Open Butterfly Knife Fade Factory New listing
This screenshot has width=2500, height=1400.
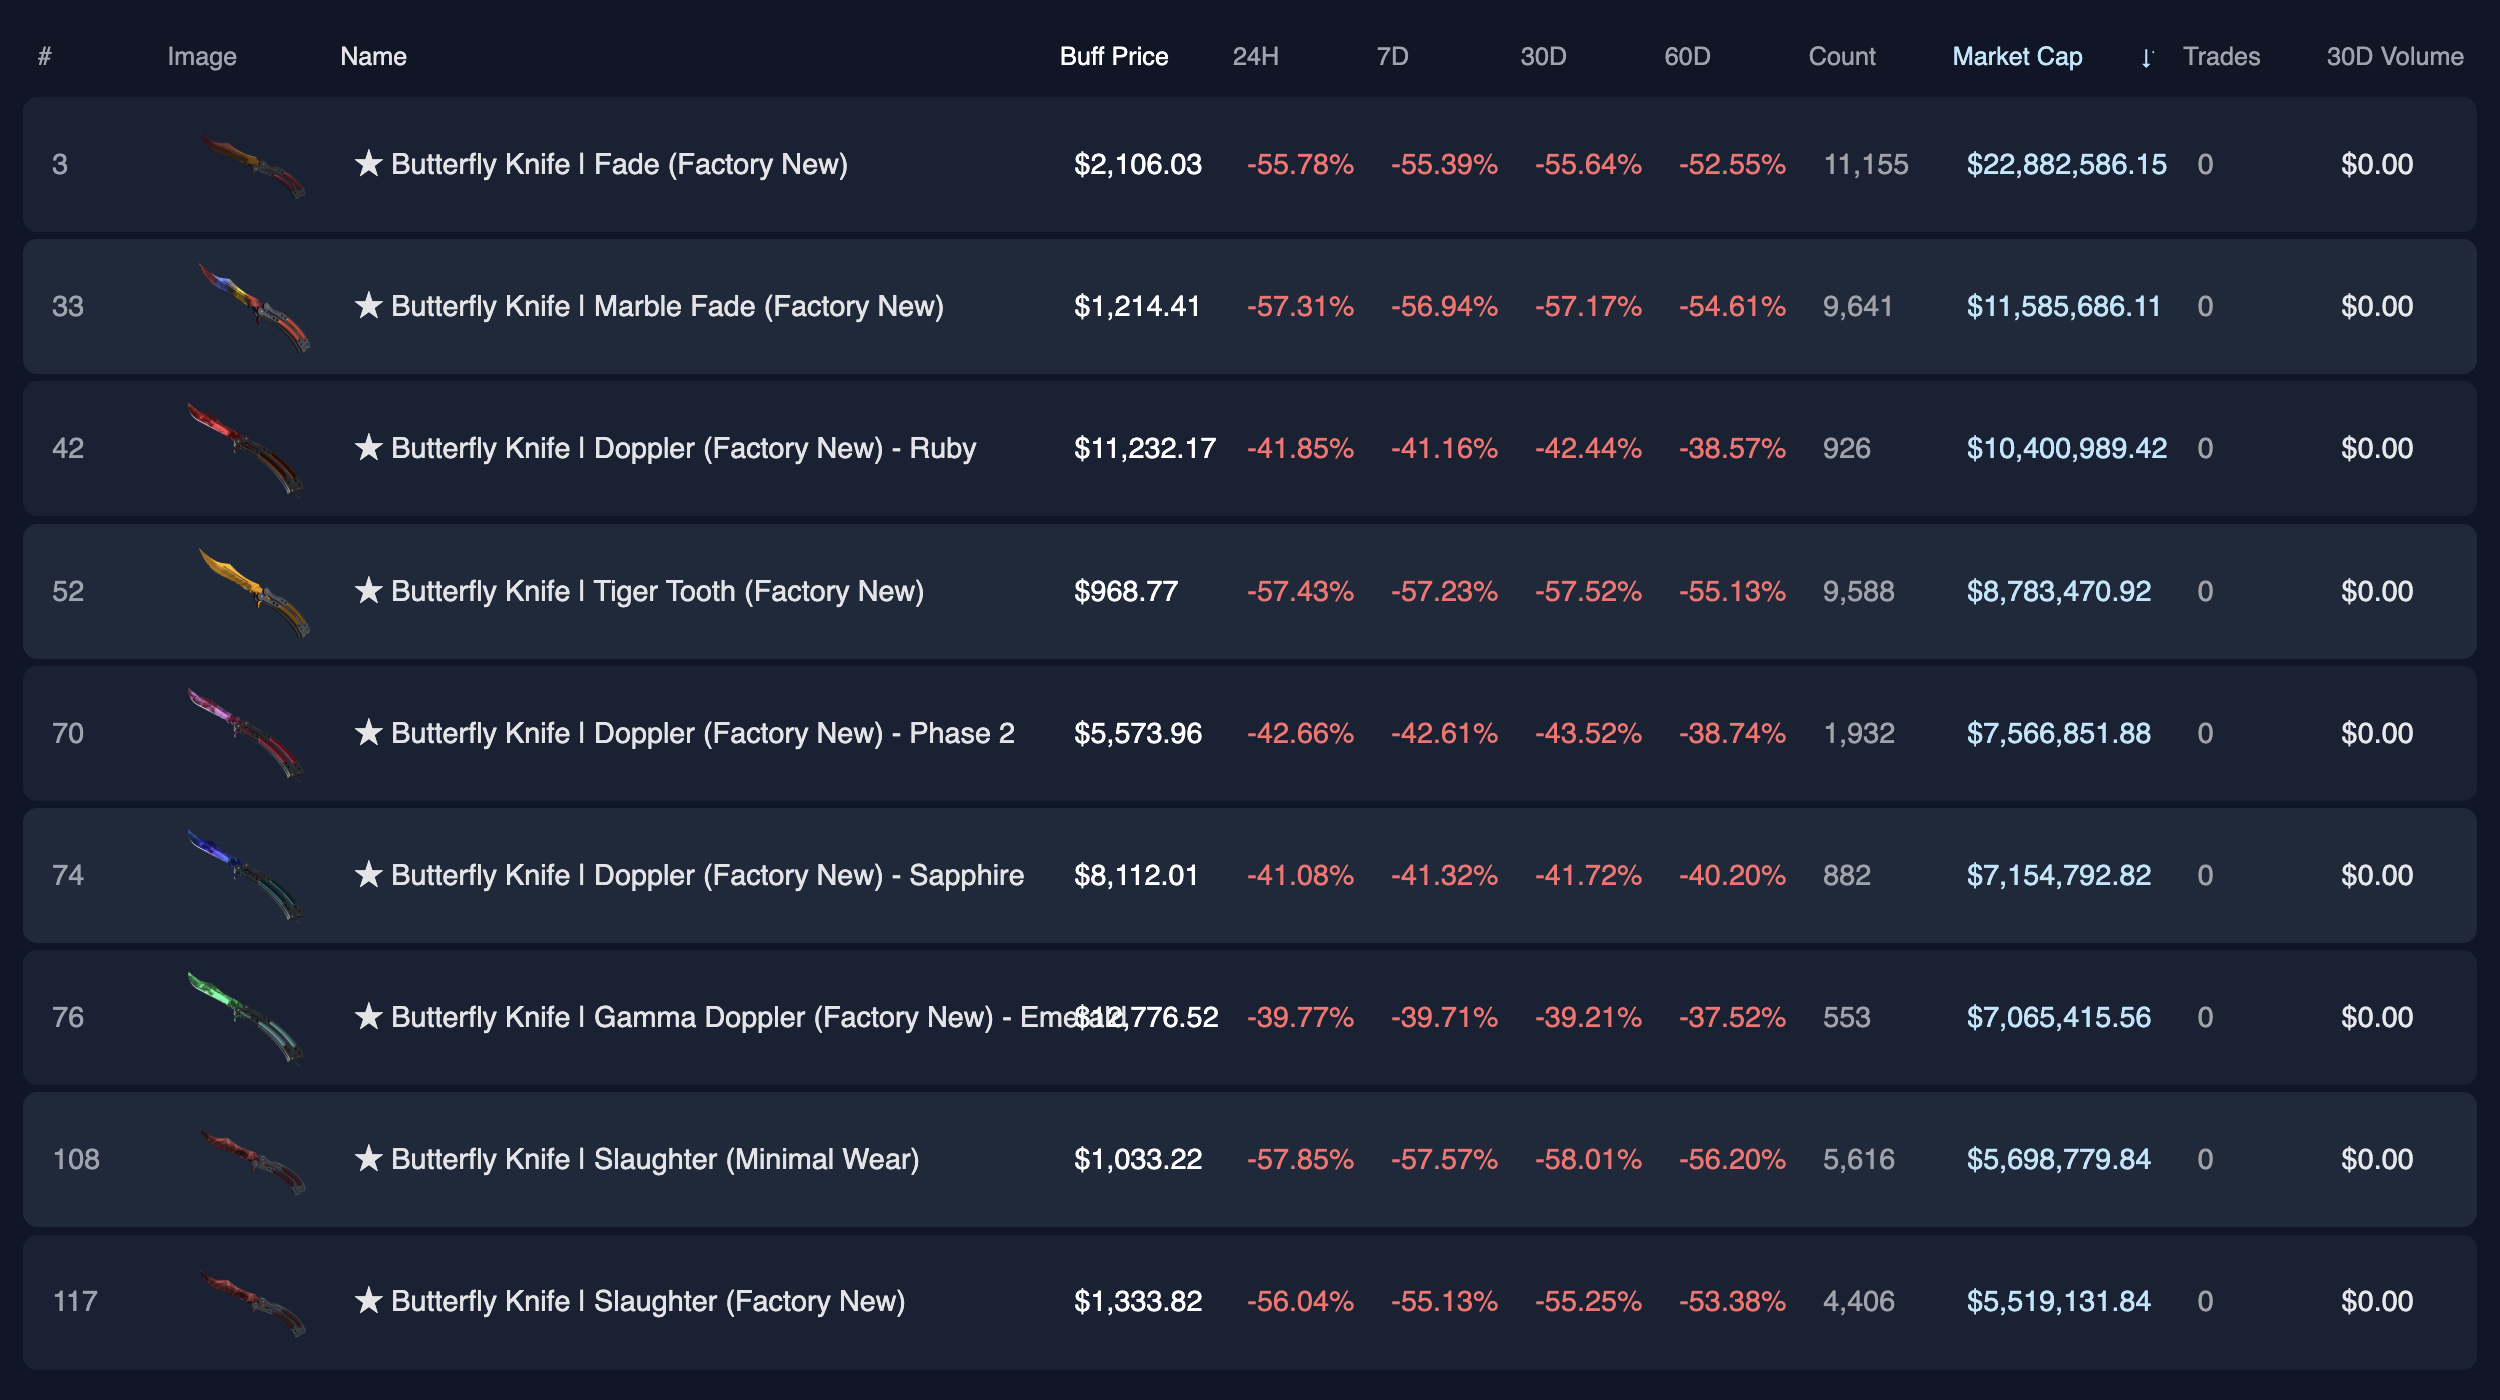619,164
